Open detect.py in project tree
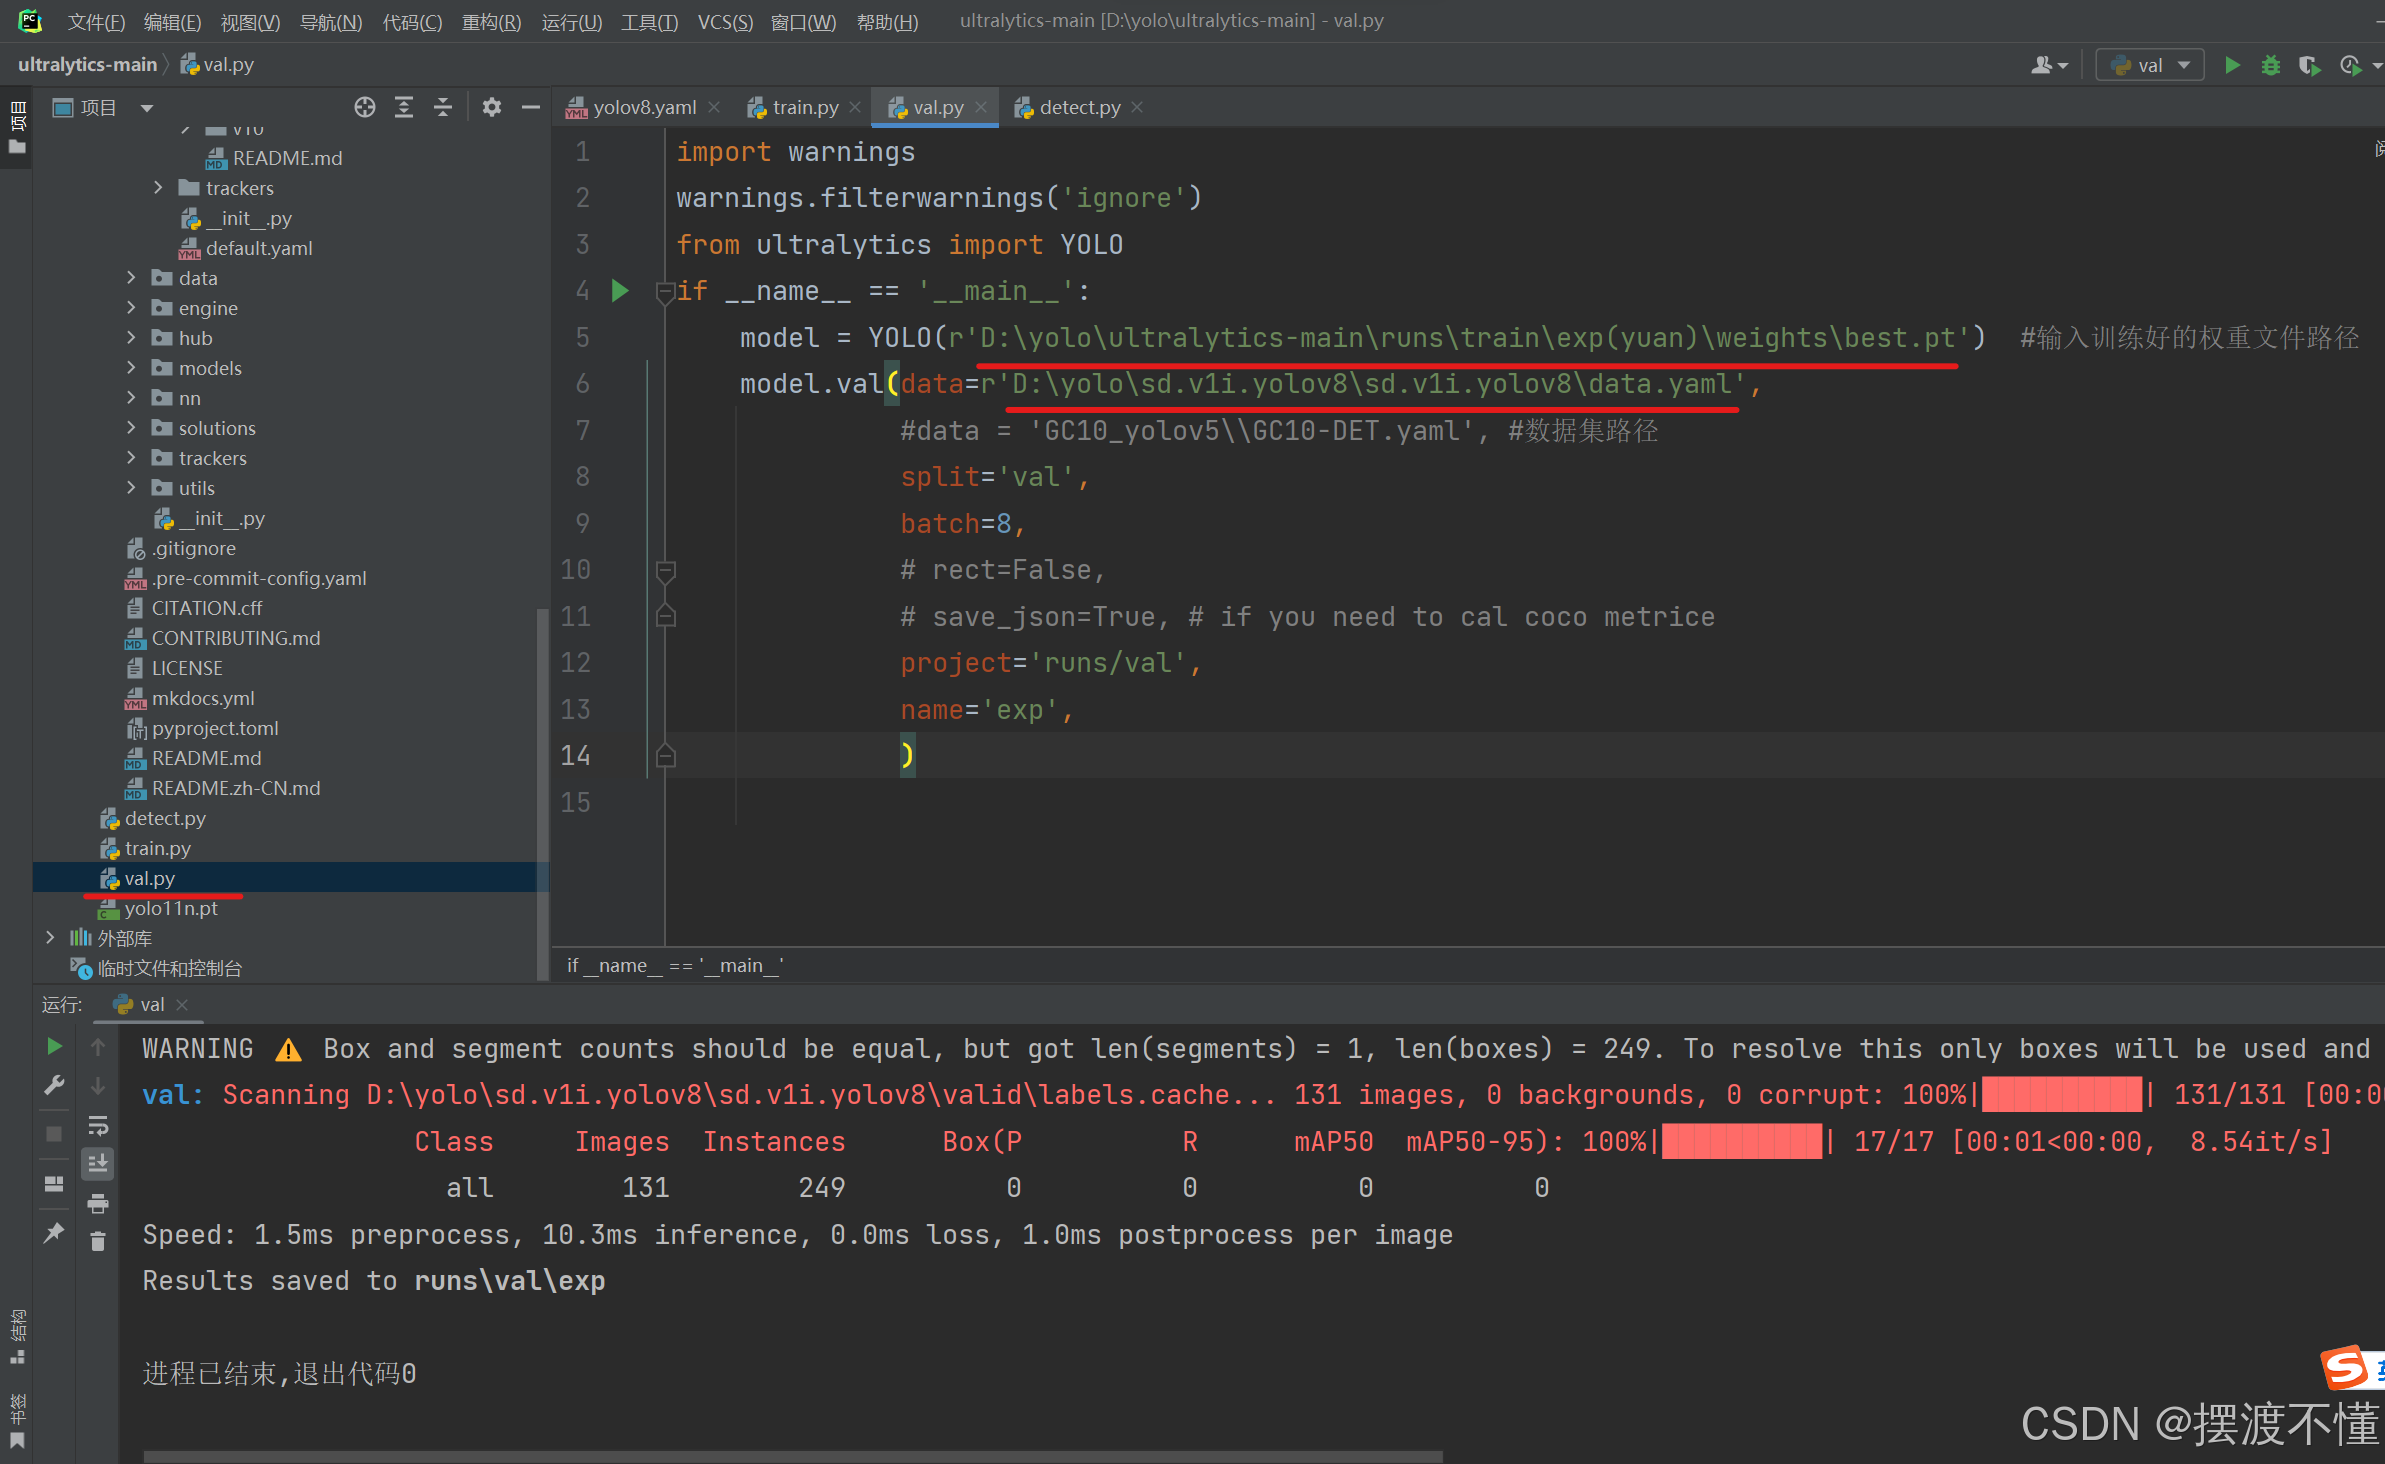 165,818
